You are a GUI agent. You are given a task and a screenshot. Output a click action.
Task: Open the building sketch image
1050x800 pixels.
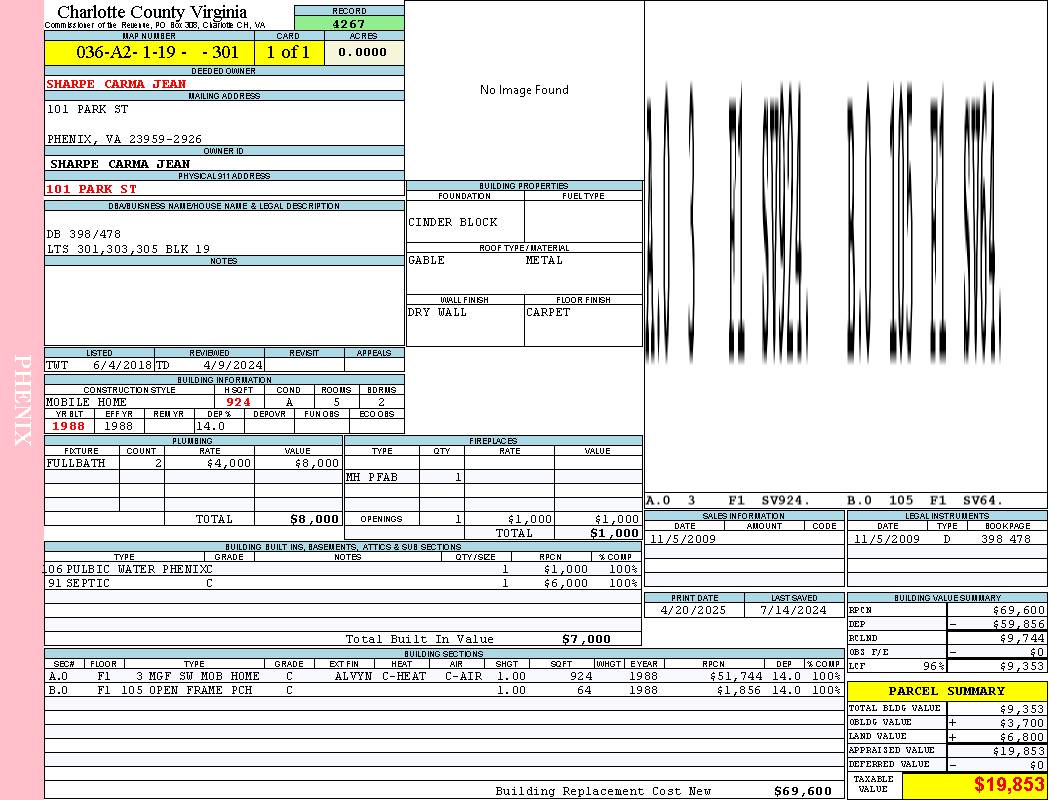pos(845,240)
